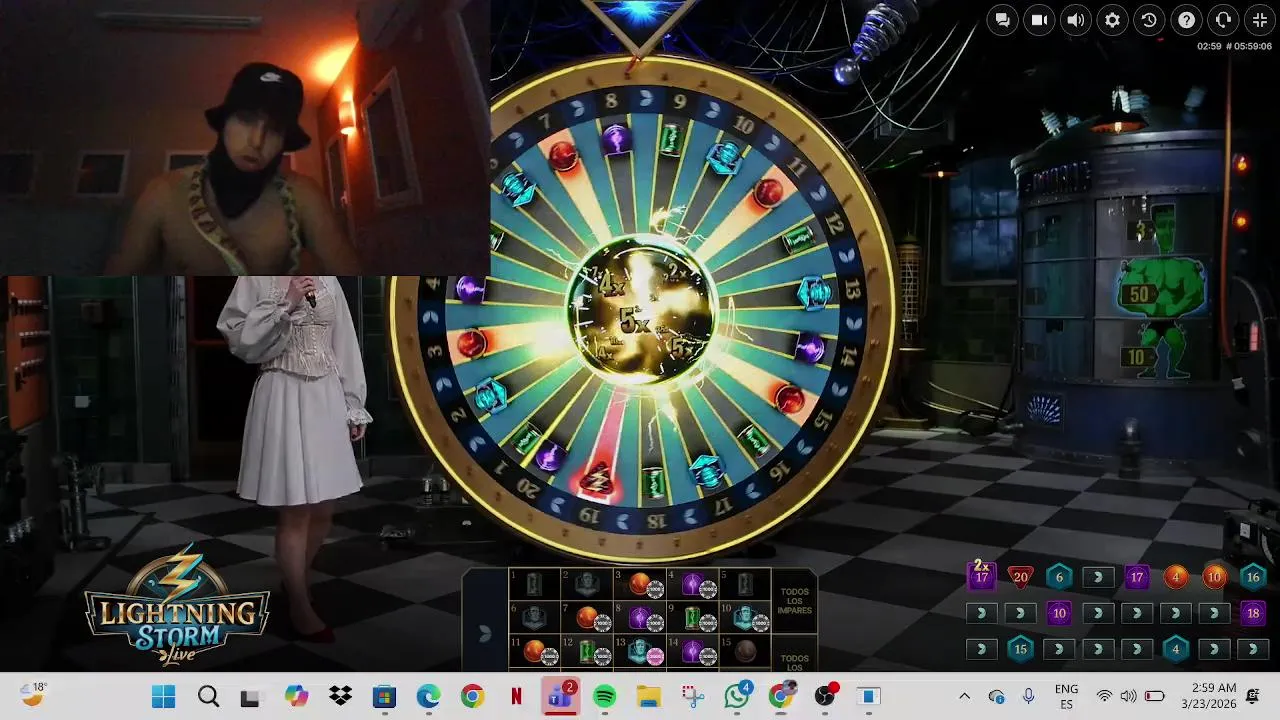Screen dimensions: 1280x720
Task: Open the game history clock icon
Action: [1149, 20]
